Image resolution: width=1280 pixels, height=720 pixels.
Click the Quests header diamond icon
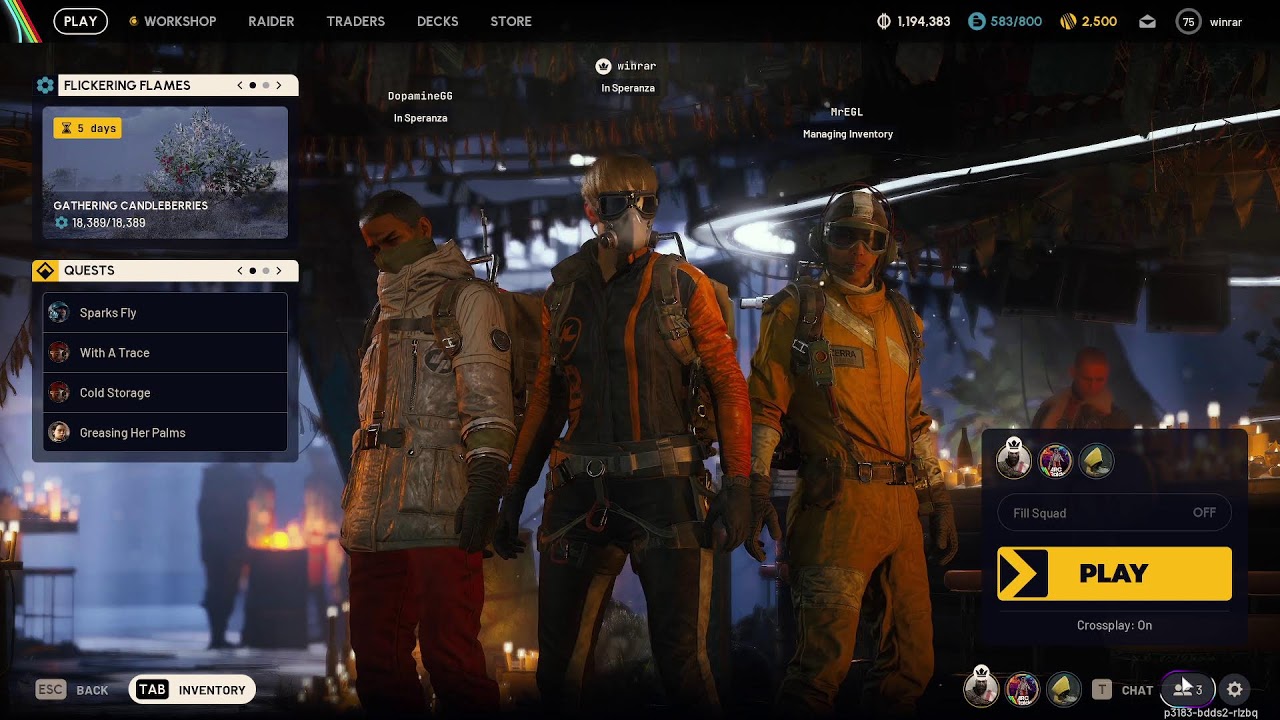point(45,271)
